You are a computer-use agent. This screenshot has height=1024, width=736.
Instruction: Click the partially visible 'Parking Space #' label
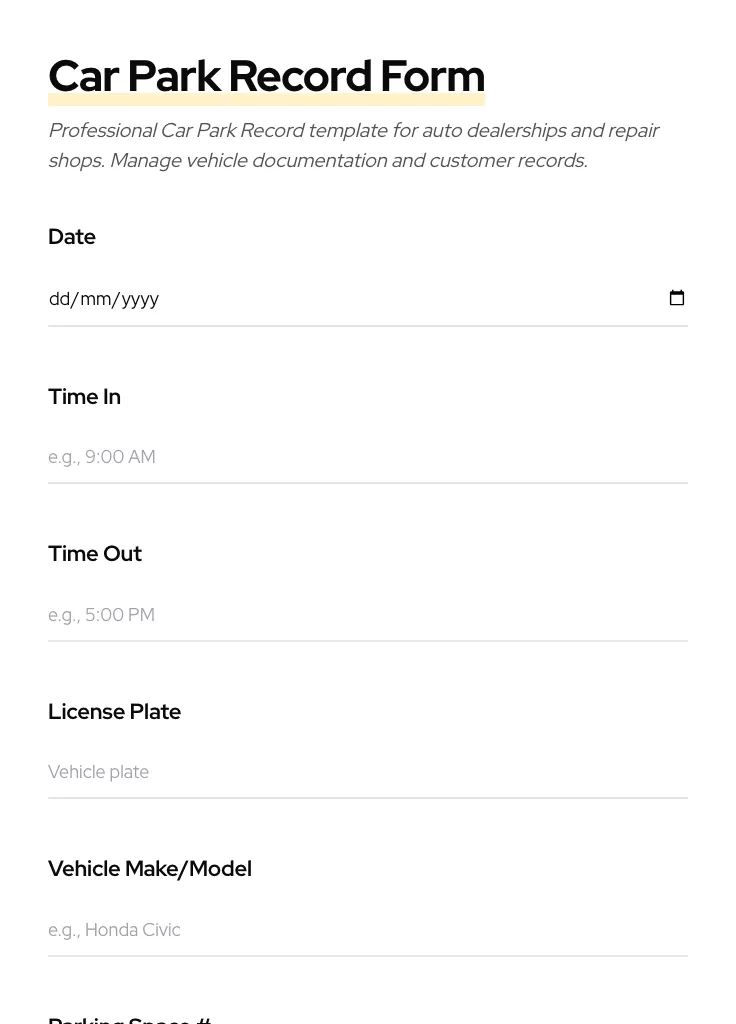click(x=130, y=1019)
